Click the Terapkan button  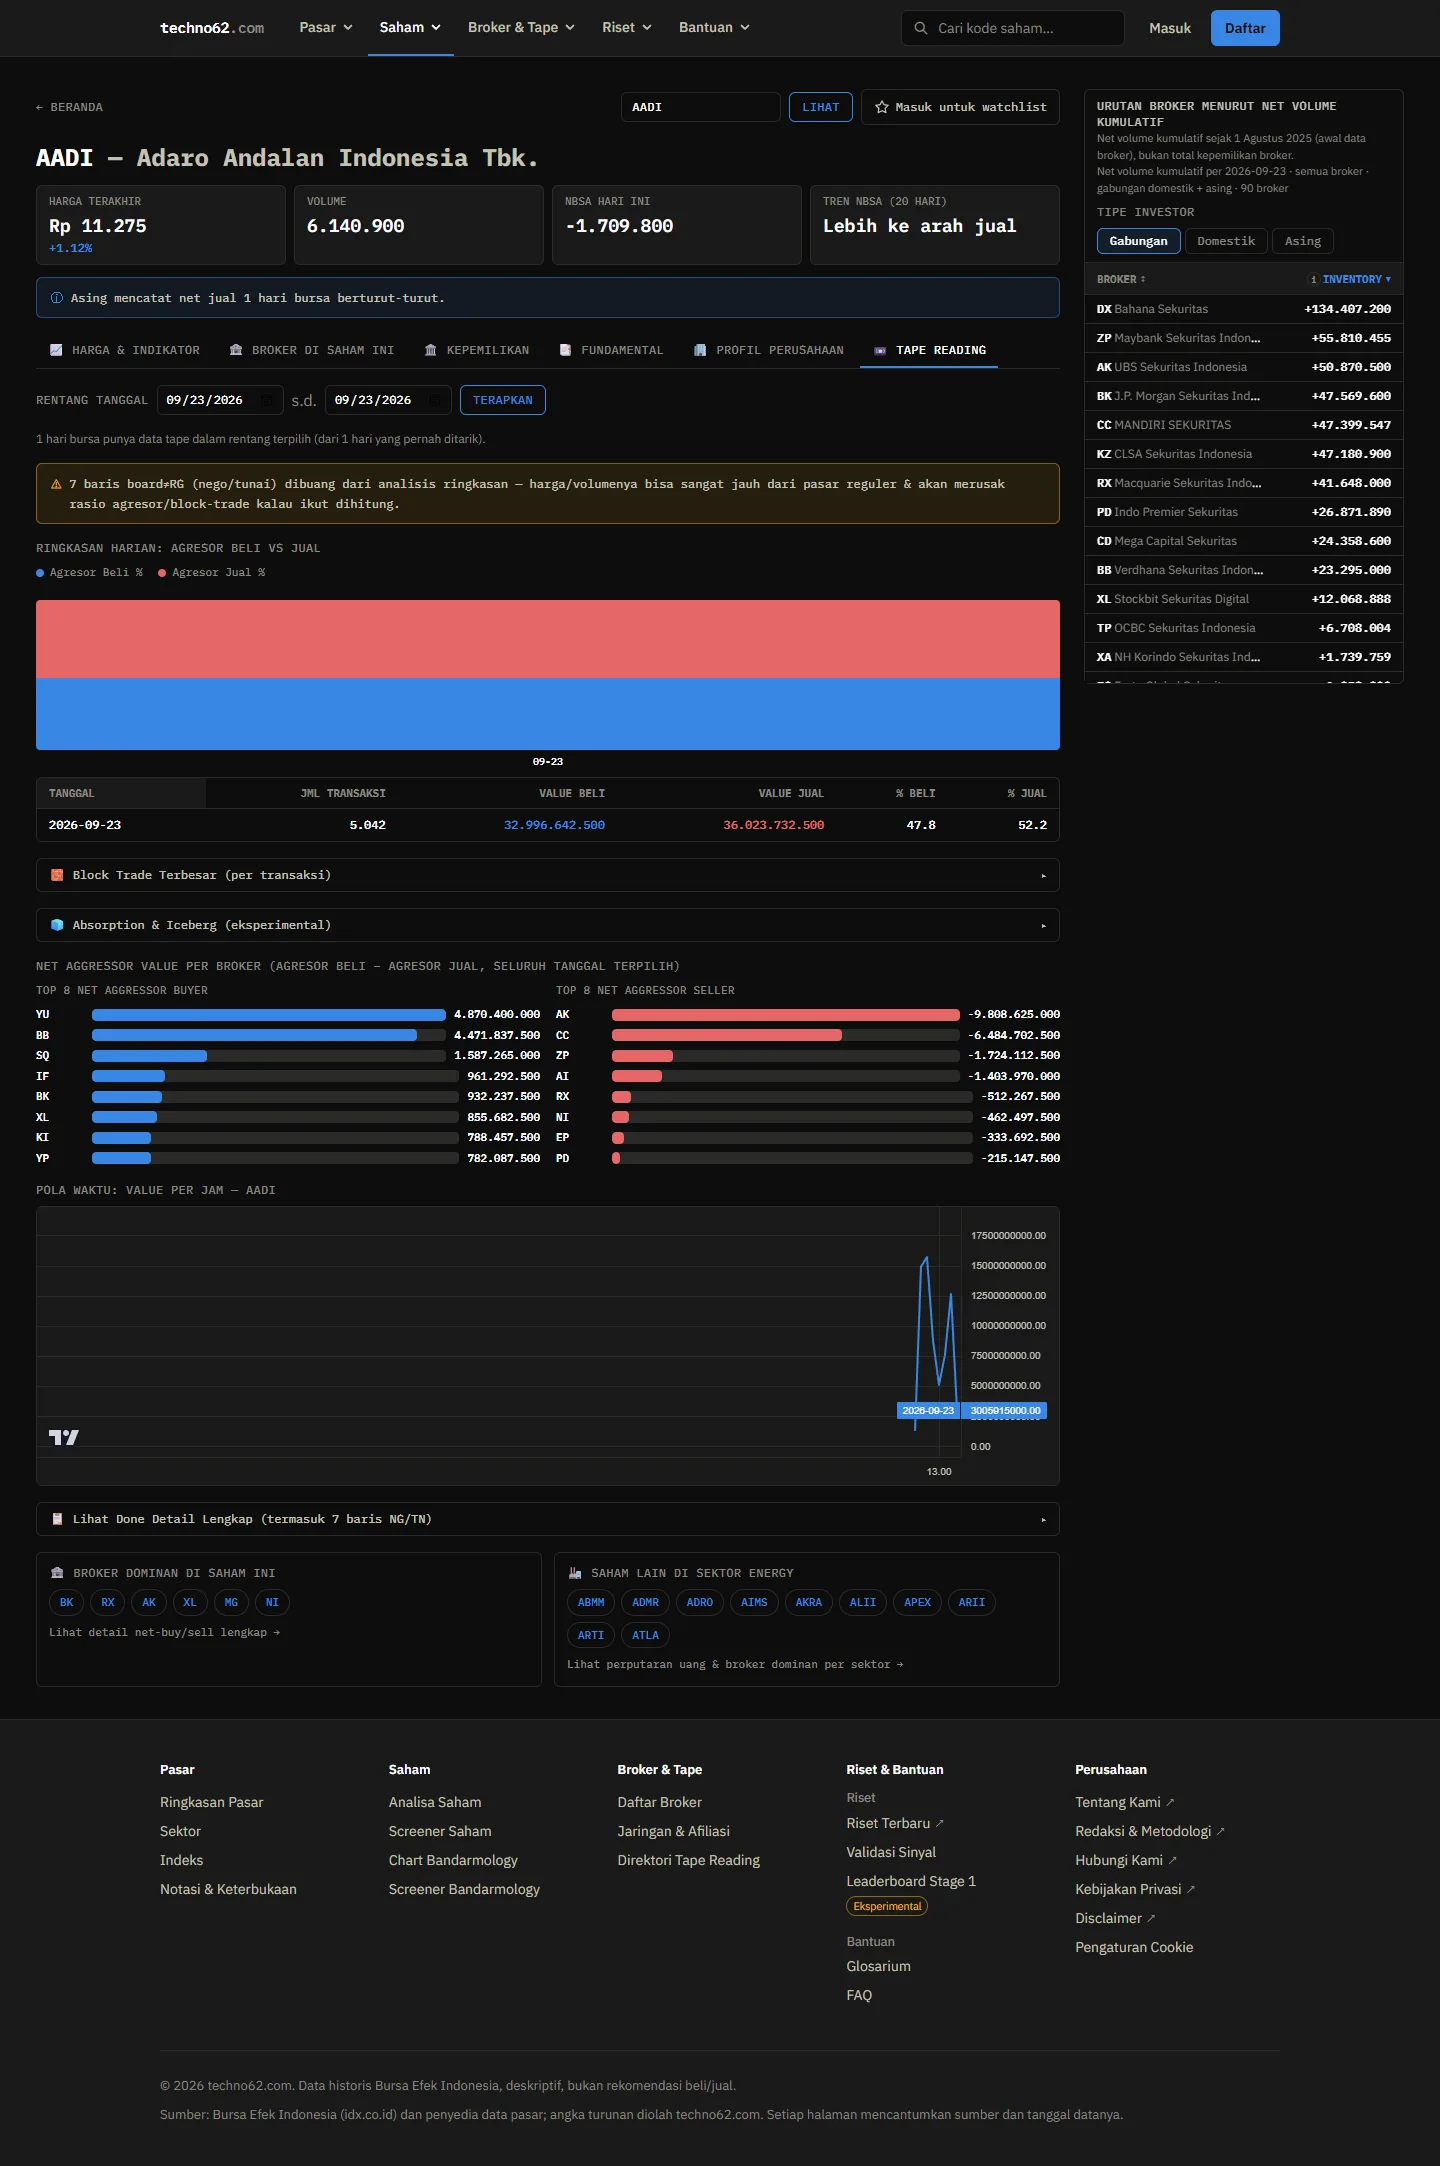point(503,400)
